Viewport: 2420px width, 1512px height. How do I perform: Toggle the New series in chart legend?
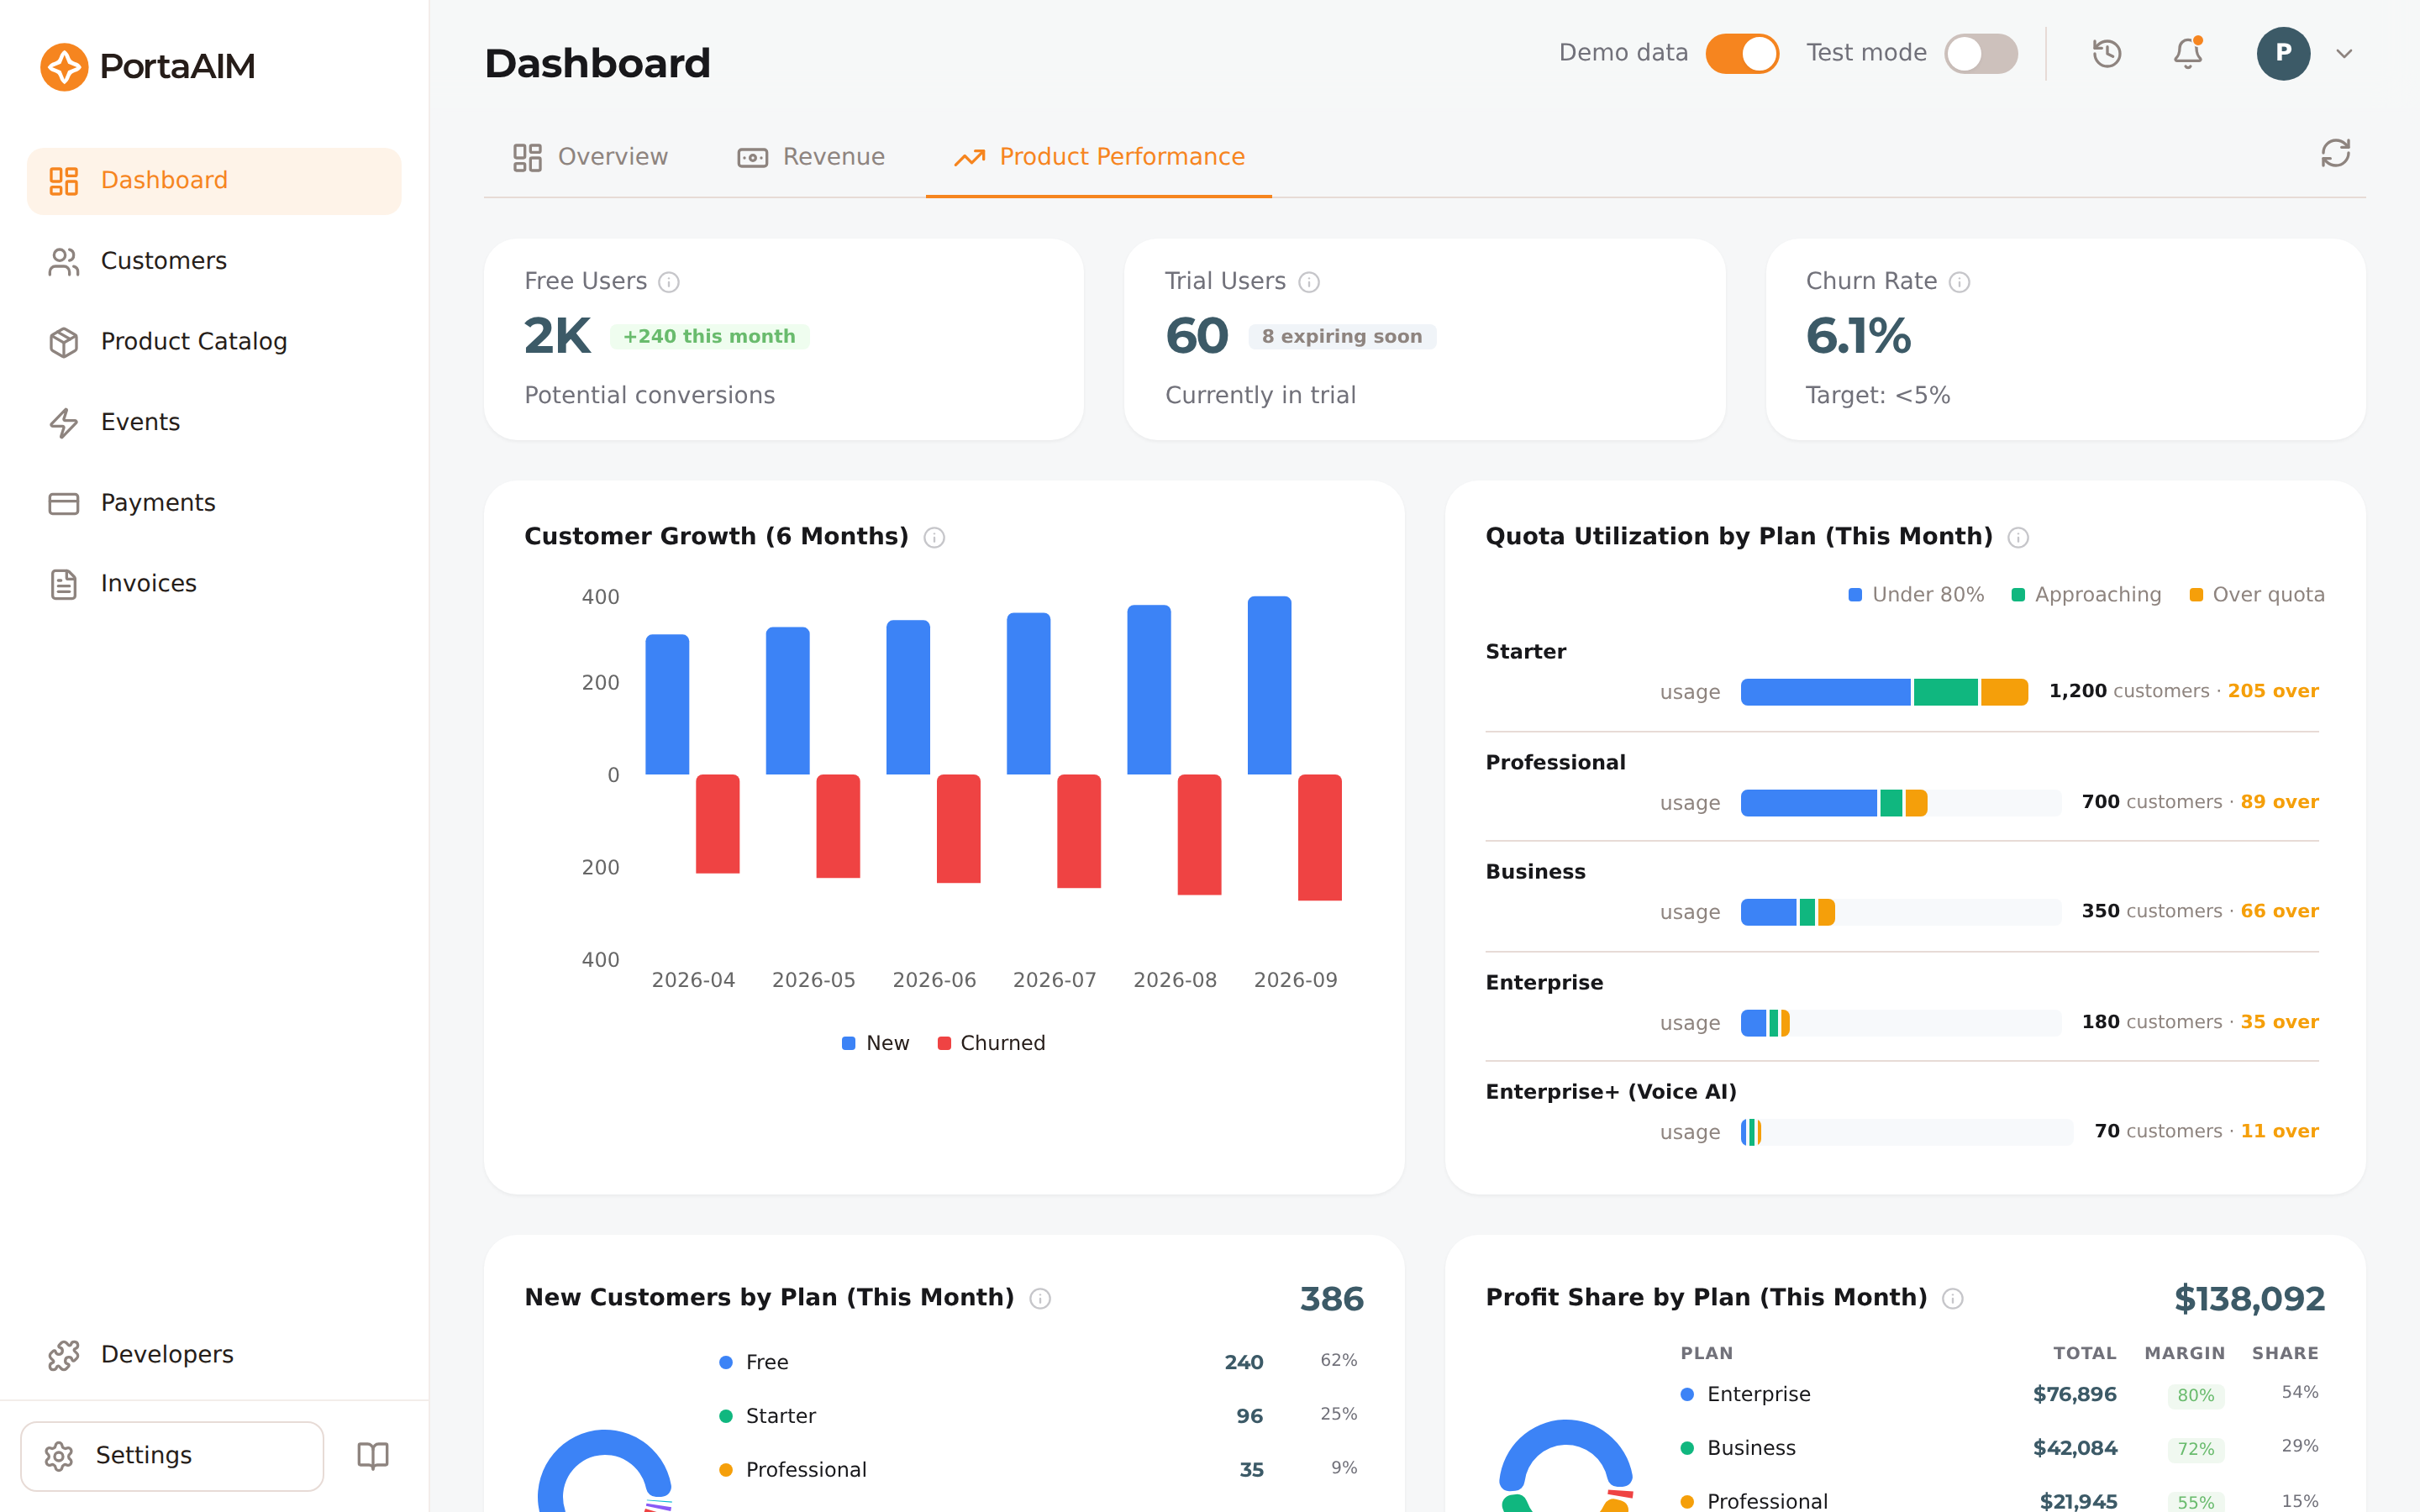point(876,1043)
